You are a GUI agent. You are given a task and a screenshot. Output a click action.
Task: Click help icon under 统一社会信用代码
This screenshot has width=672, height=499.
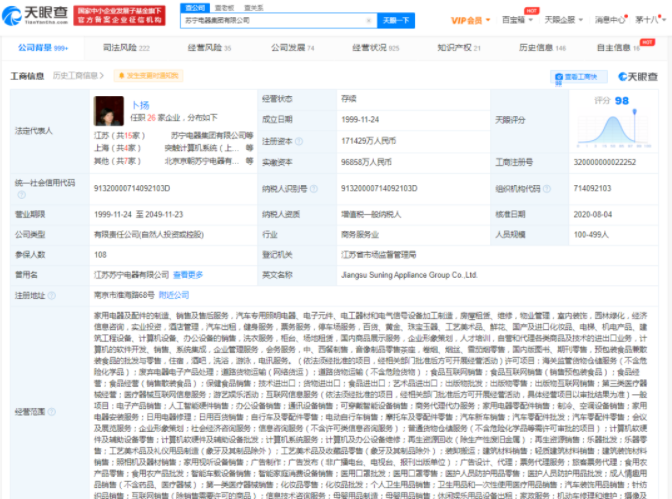21,195
